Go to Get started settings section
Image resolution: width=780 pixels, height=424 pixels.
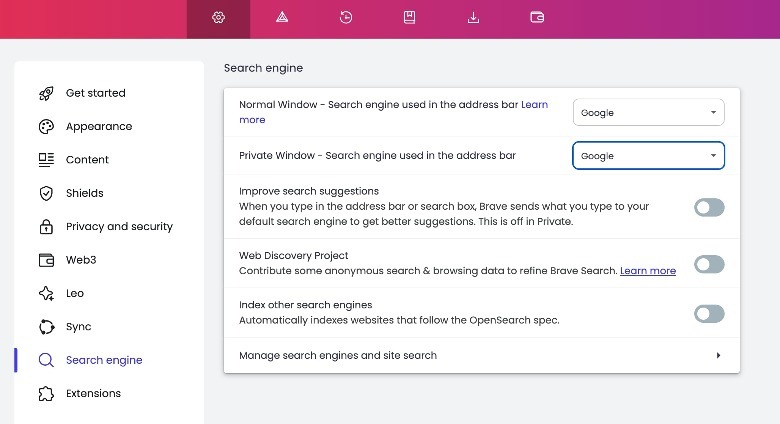pos(96,93)
